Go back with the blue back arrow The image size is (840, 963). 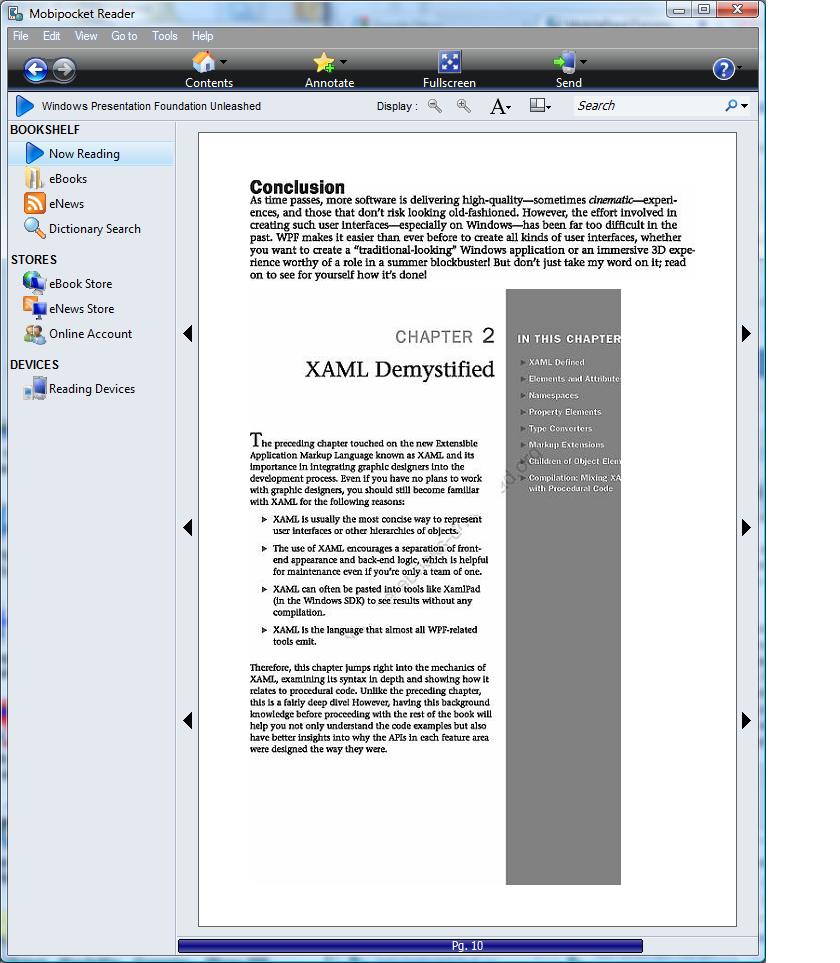tap(36, 69)
